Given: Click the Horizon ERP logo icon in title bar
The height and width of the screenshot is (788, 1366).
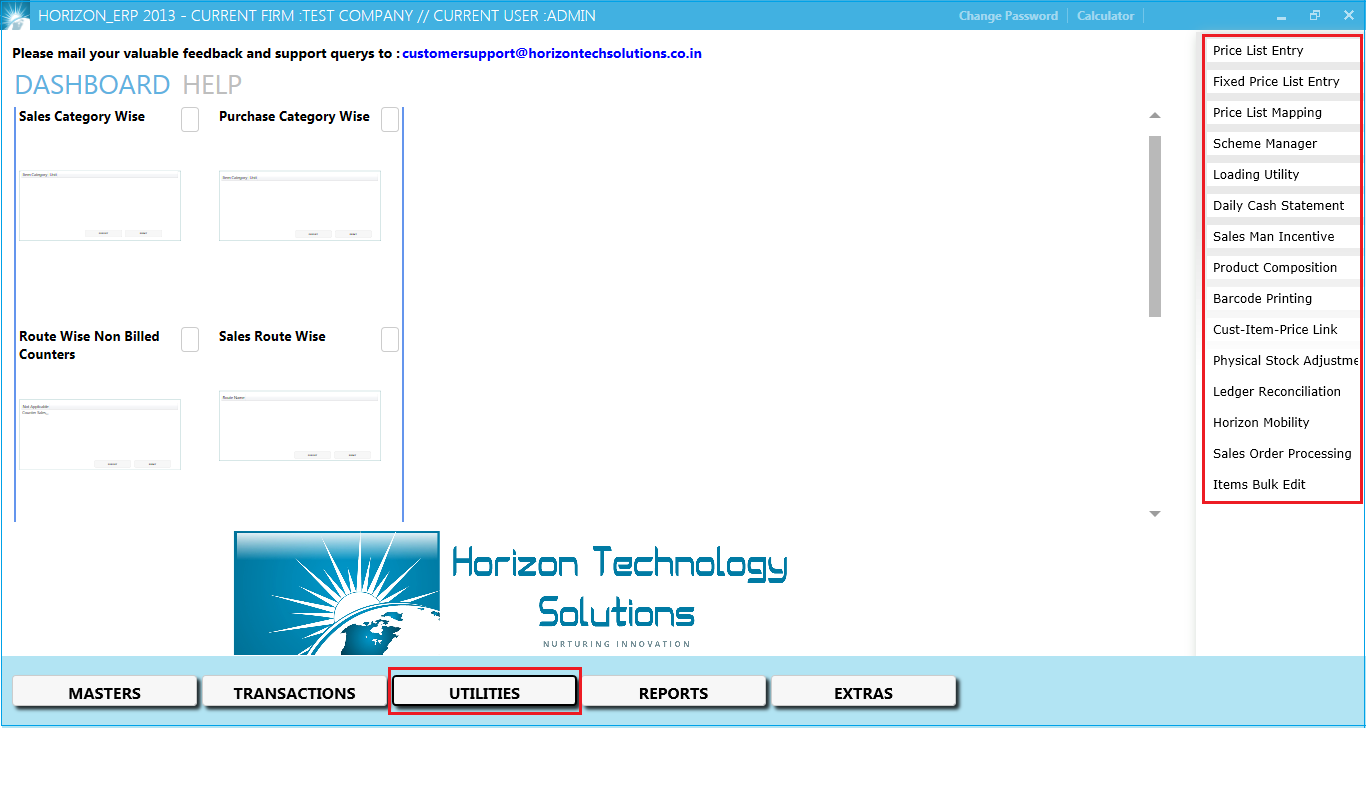Looking at the screenshot, I should tap(14, 15).
